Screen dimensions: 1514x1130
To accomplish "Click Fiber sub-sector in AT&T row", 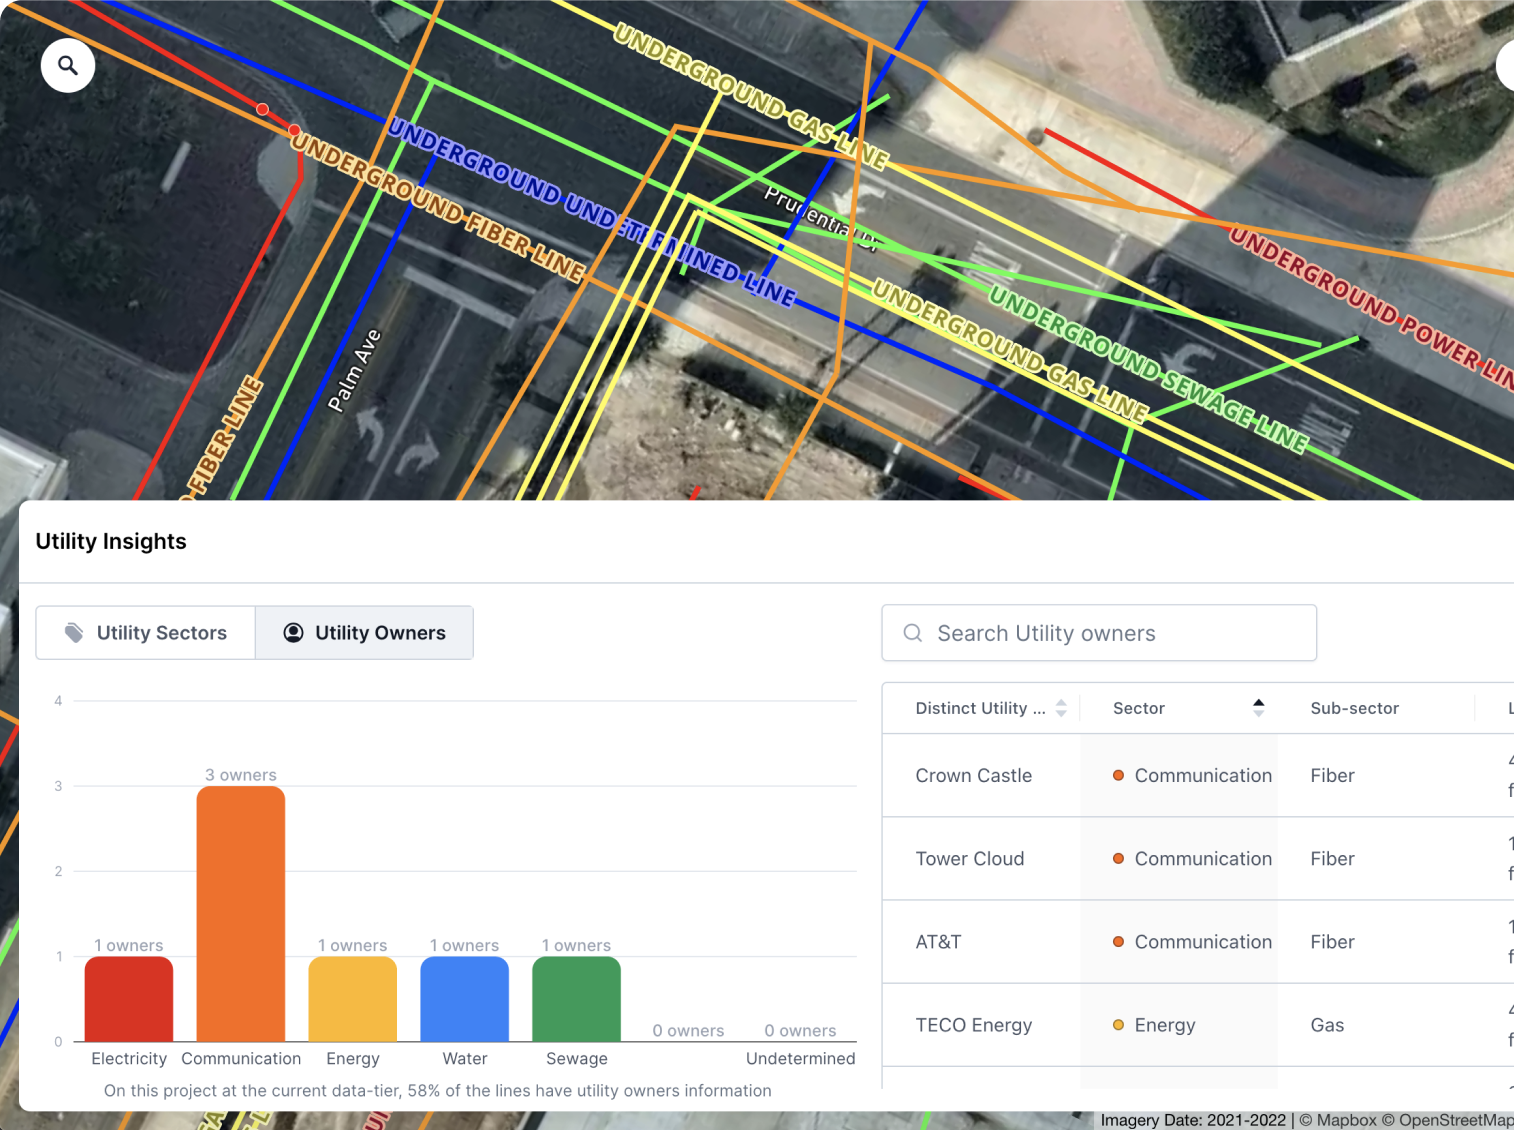I will 1332,942.
